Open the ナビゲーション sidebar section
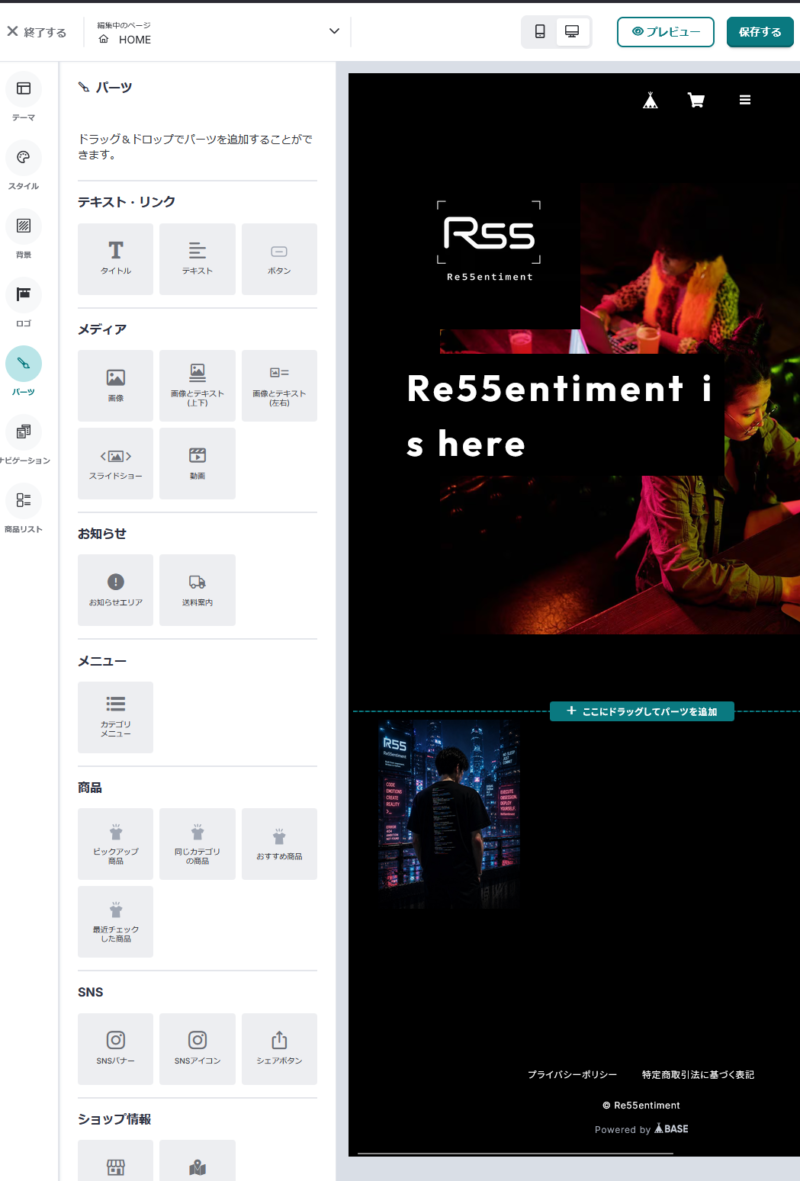 23,440
